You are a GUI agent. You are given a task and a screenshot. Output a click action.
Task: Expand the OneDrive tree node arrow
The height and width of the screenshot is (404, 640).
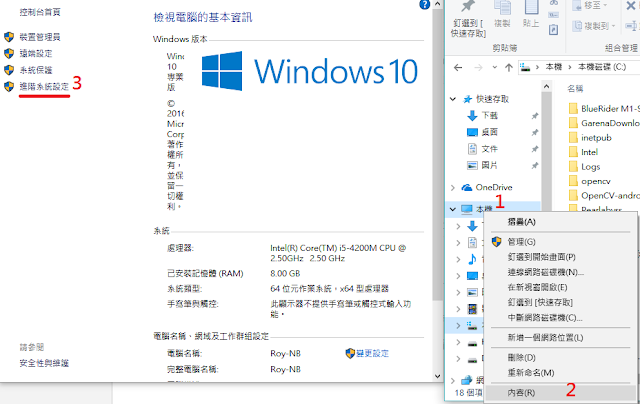tap(453, 188)
